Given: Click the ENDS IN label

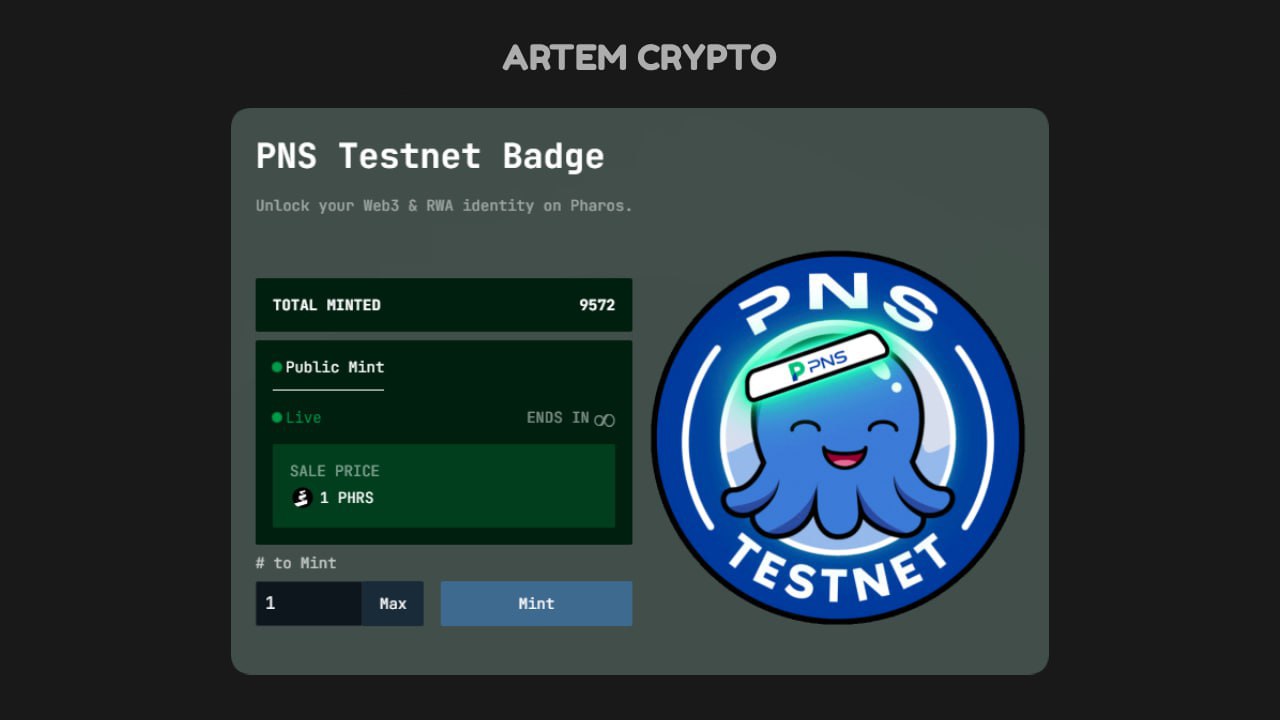Looking at the screenshot, I should (558, 418).
